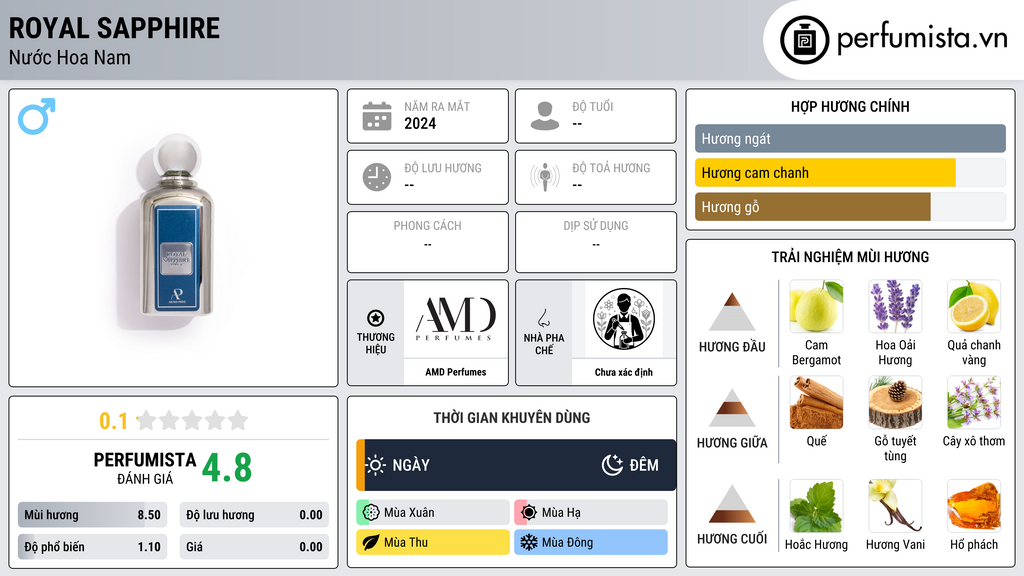Image resolution: width=1024 pixels, height=576 pixels.
Task: Click the snowflake icon for Mùa Đông
Action: [529, 542]
